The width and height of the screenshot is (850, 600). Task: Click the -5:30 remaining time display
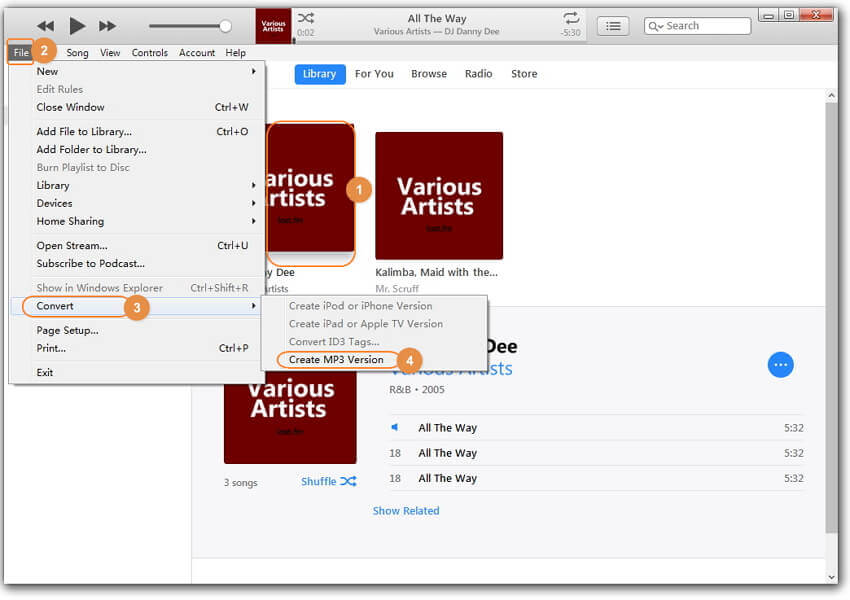(x=571, y=33)
